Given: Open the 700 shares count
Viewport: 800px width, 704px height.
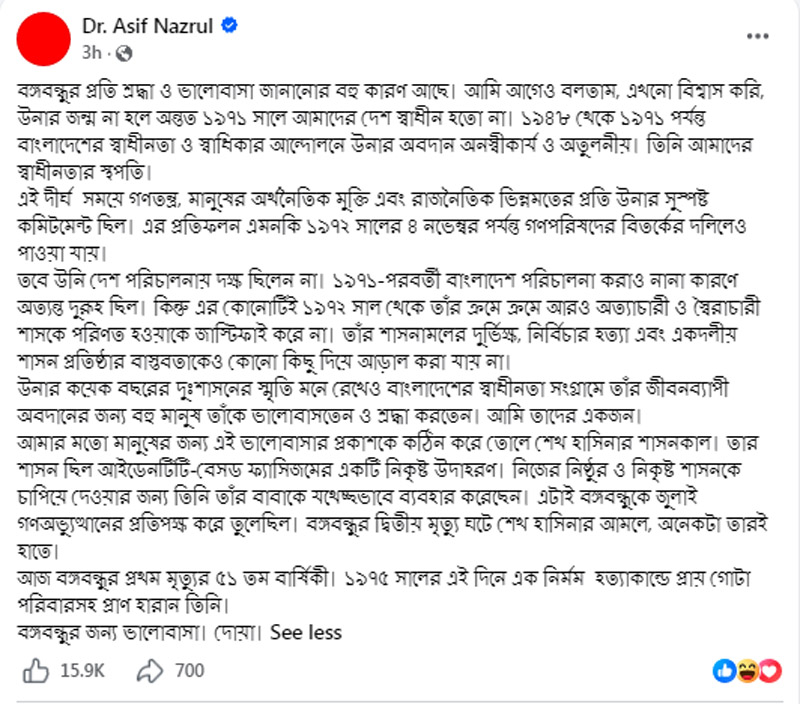Looking at the screenshot, I should 189,670.
